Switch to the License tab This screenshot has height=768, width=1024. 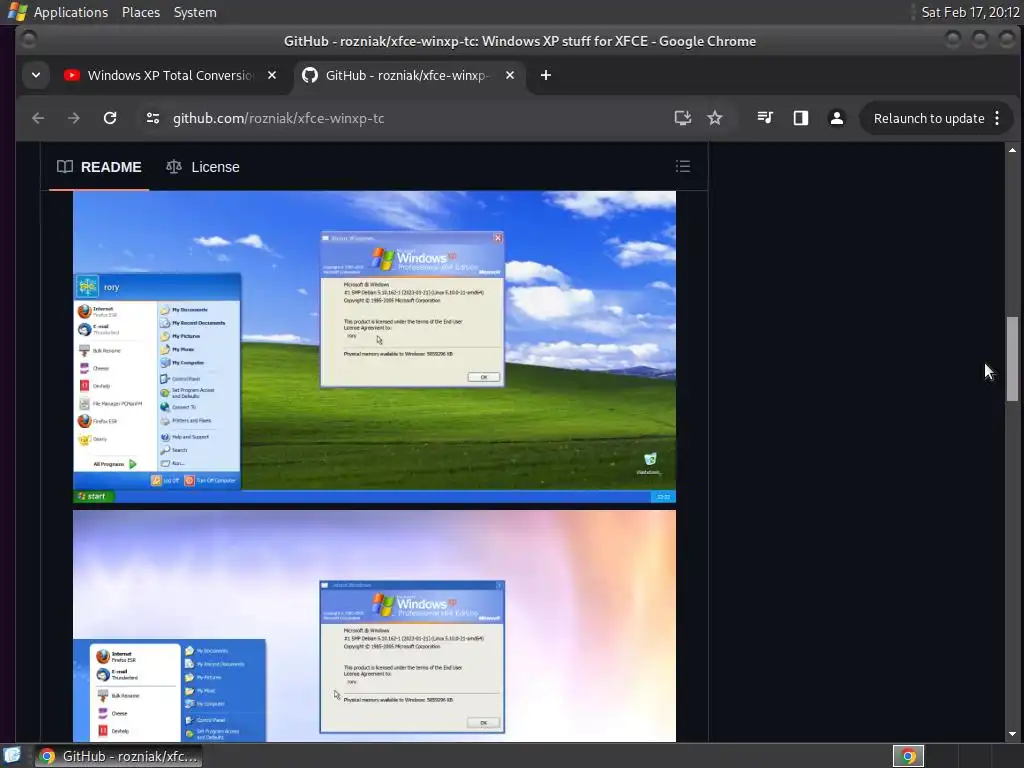click(203, 167)
